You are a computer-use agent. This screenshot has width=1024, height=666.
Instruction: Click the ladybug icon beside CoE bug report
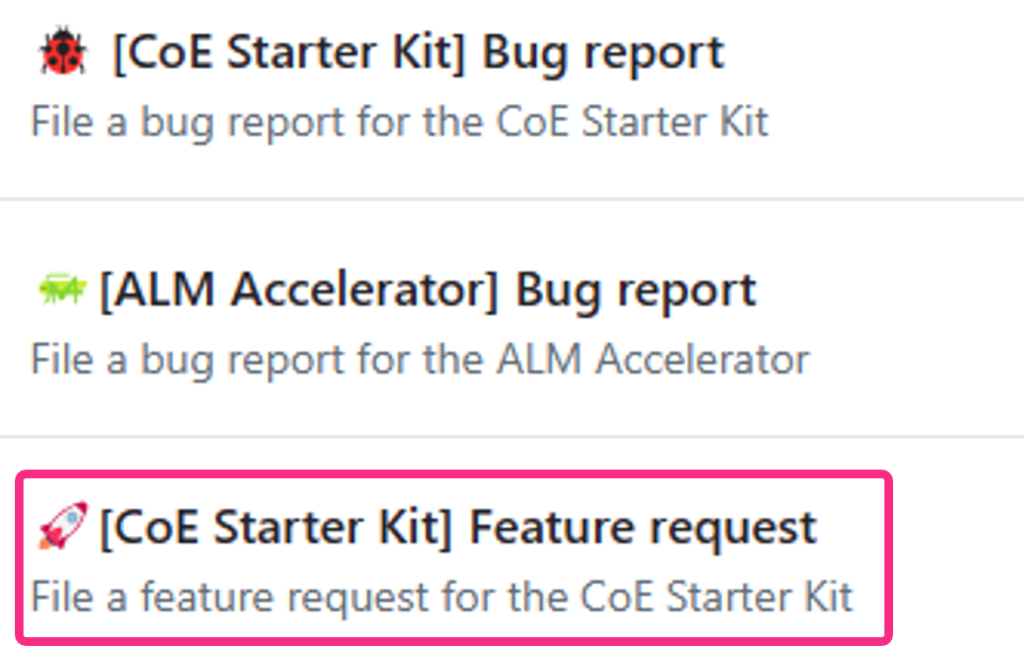pos(60,50)
